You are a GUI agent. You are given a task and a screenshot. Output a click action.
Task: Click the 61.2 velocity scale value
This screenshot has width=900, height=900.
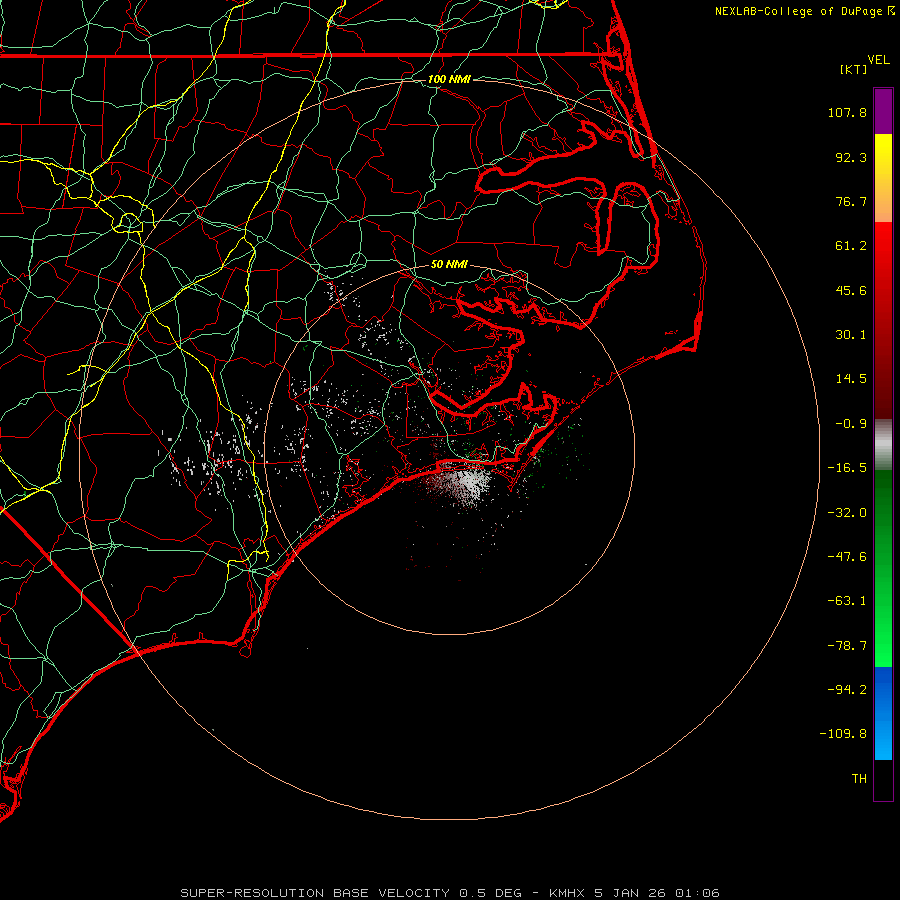tap(851, 246)
